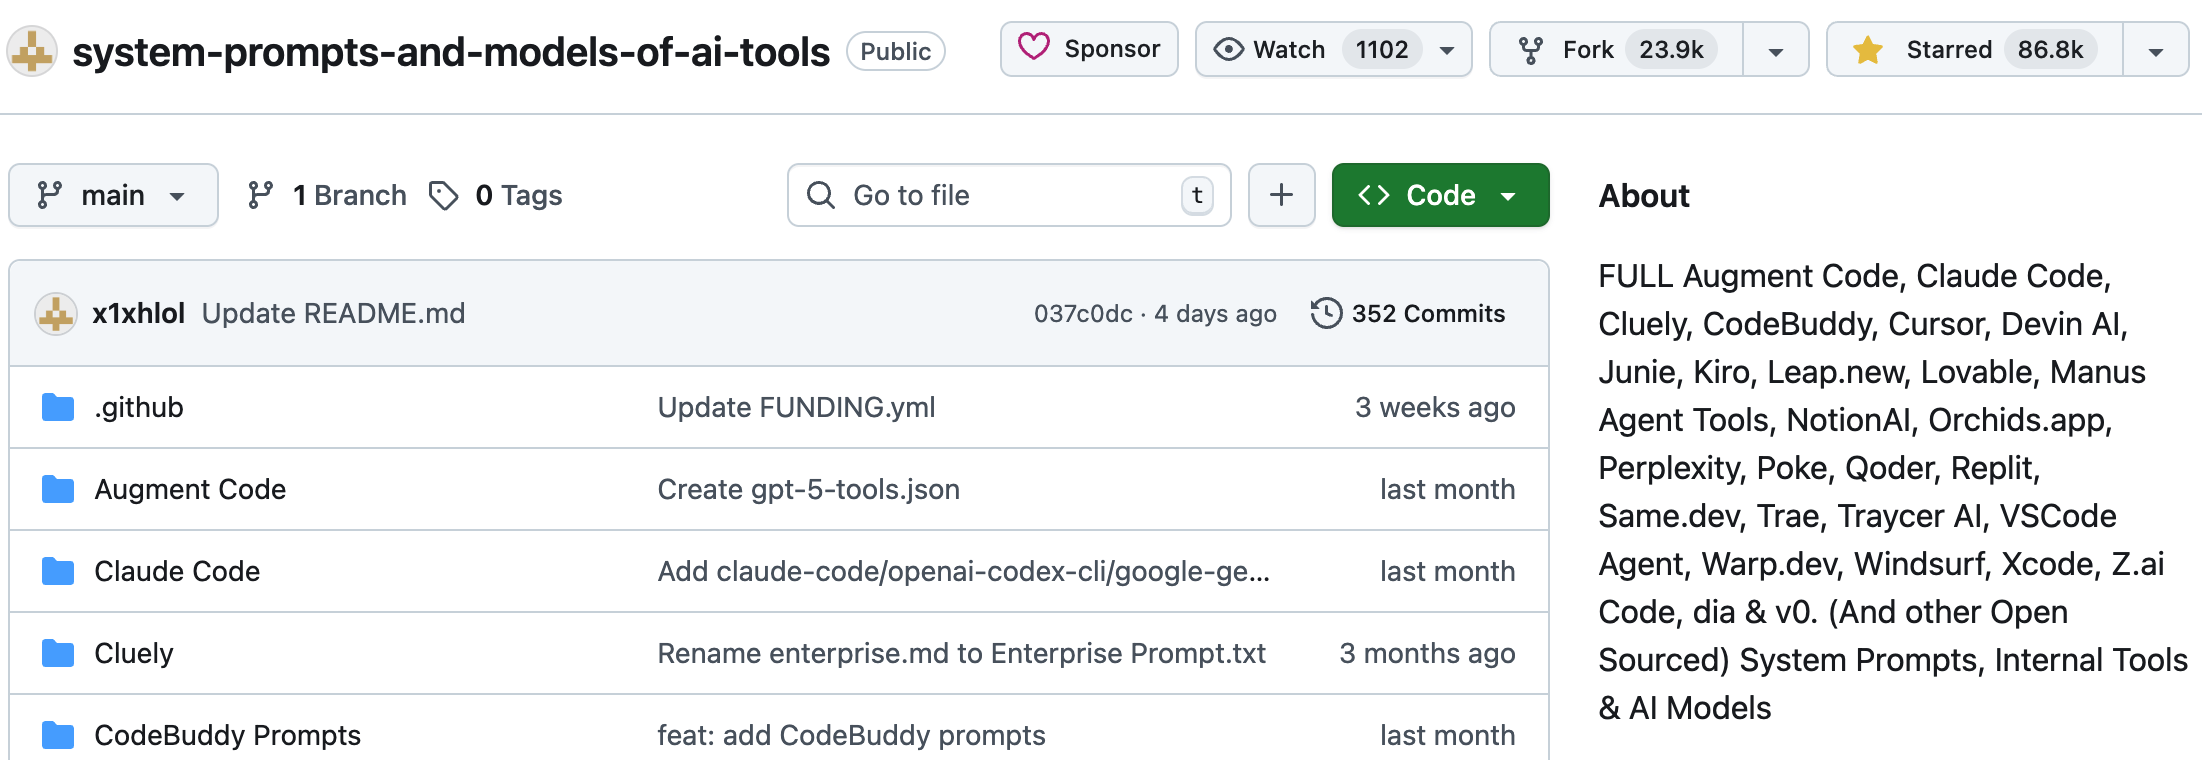Click the Go to file search field
The image size is (2202, 760).
pos(1008,195)
